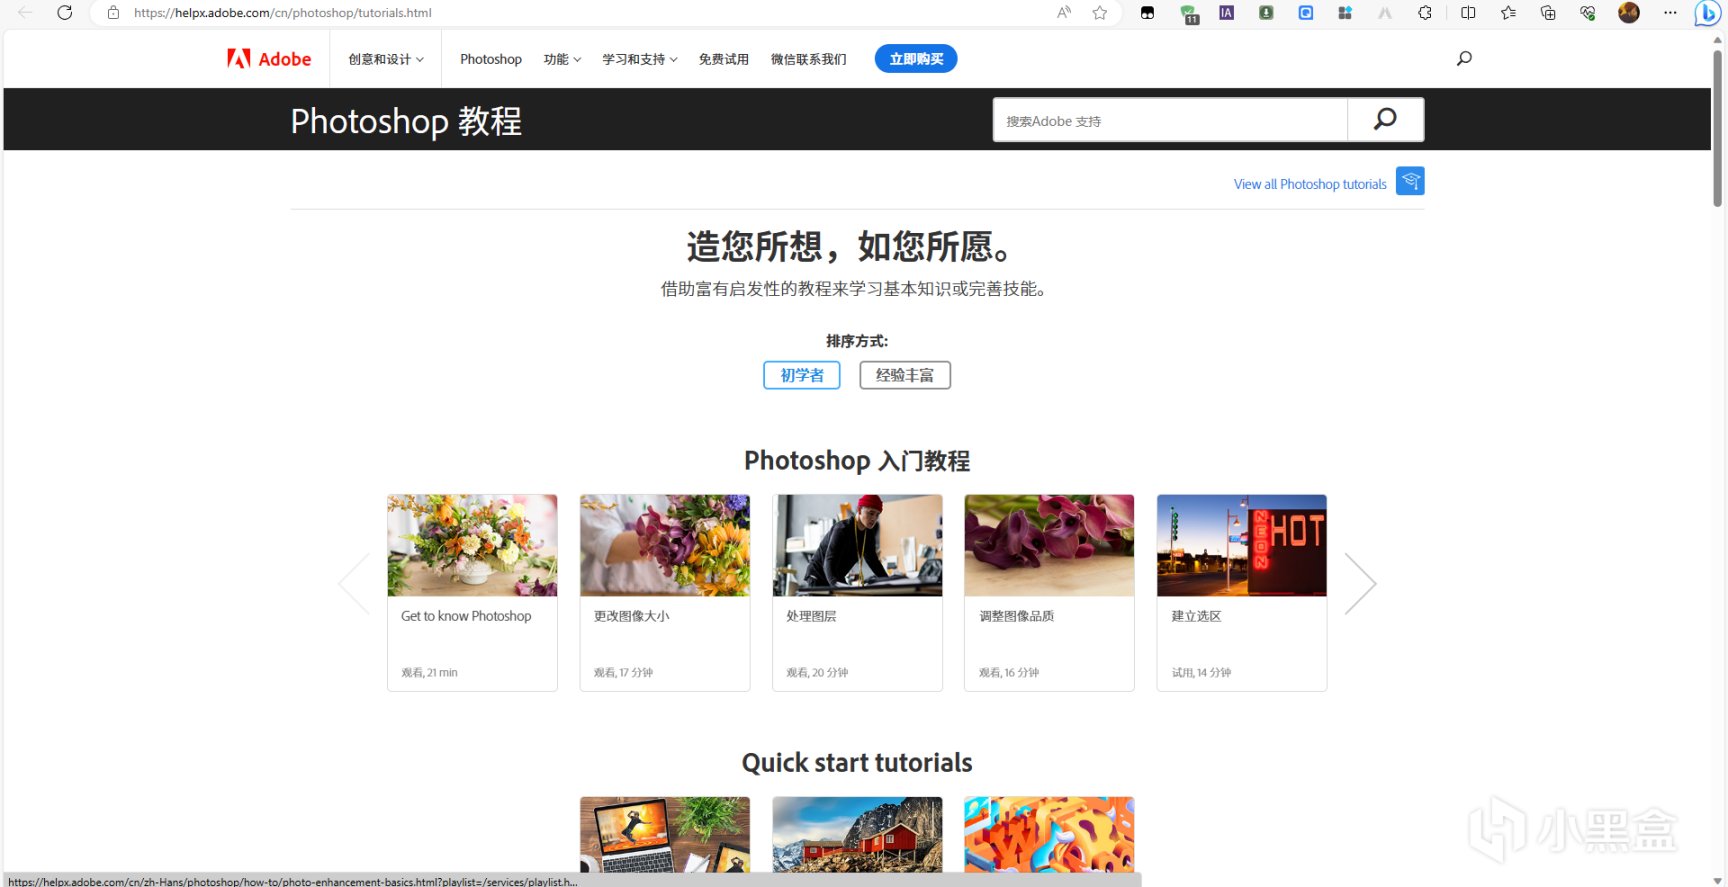Image resolution: width=1728 pixels, height=887 pixels.
Task: Click the thumbnail above 处理图层
Action: [x=857, y=545]
